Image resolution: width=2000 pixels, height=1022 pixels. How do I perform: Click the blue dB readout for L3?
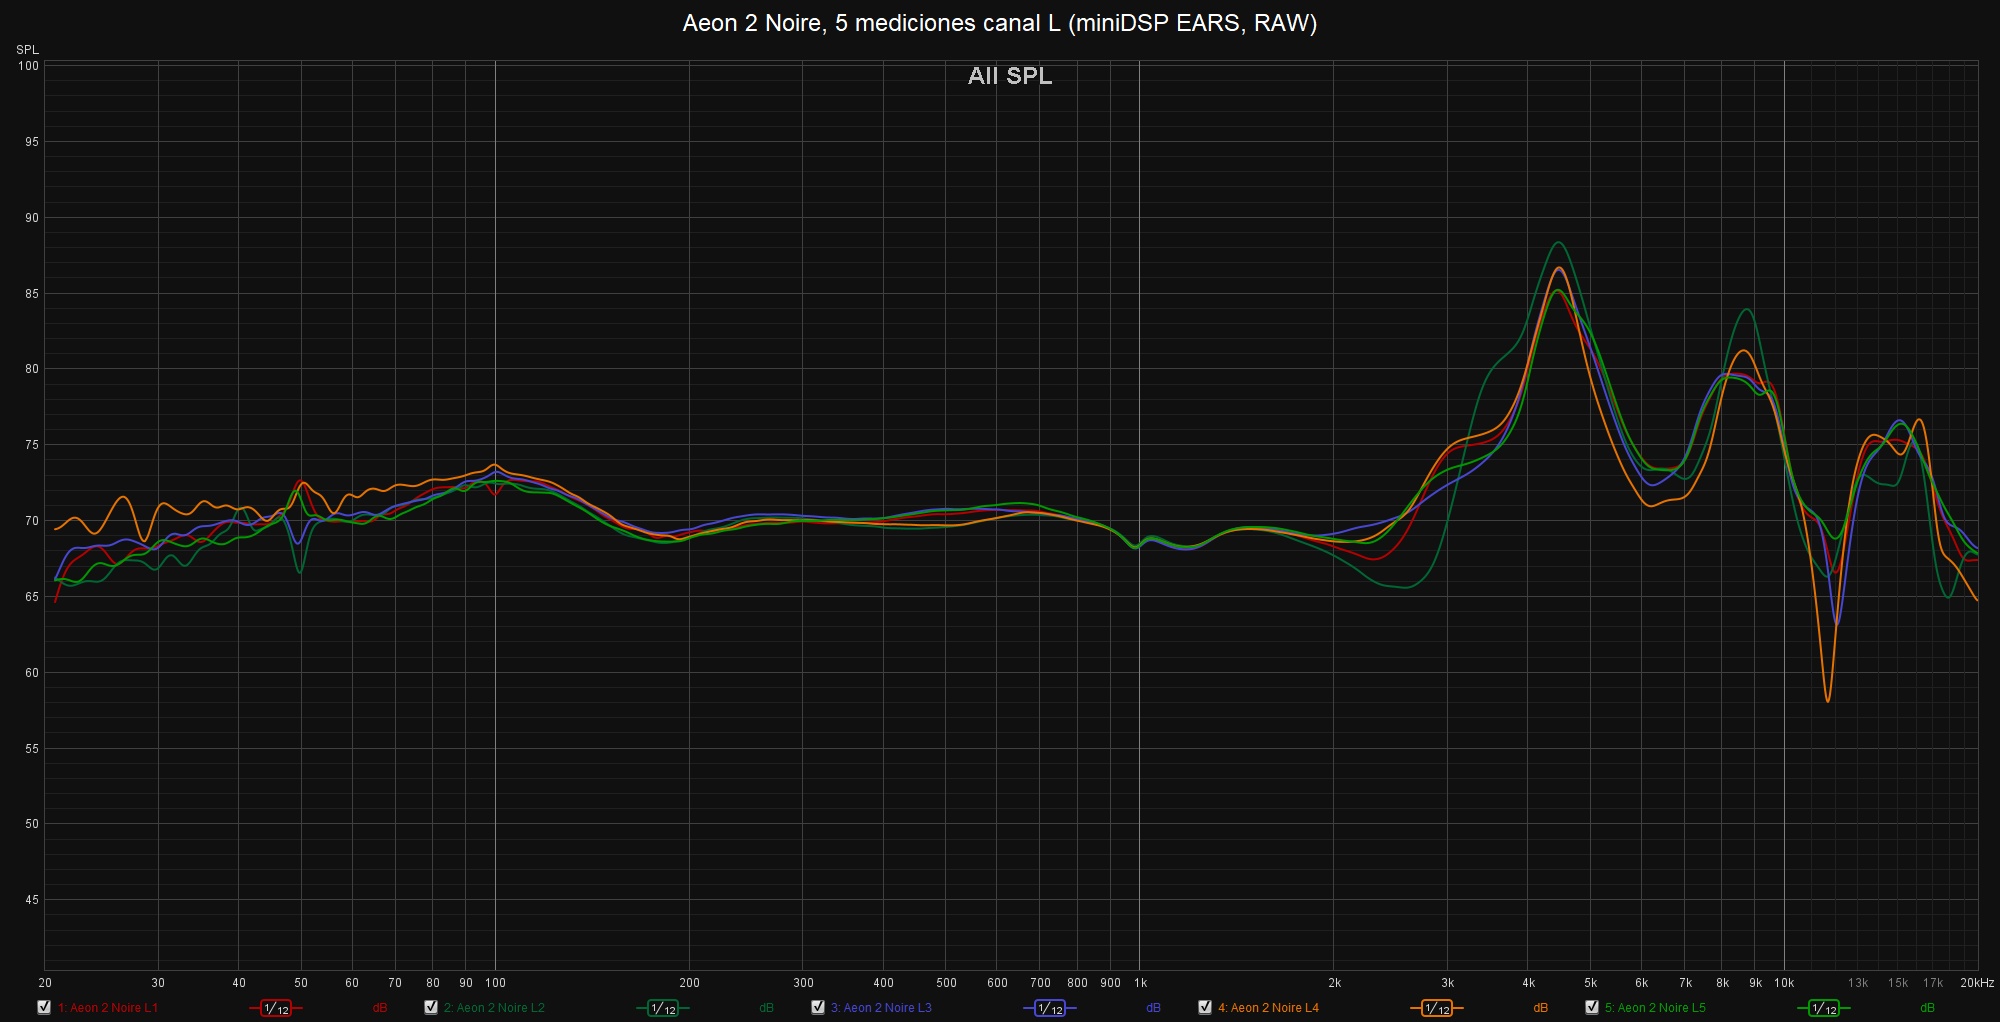click(x=1153, y=1008)
